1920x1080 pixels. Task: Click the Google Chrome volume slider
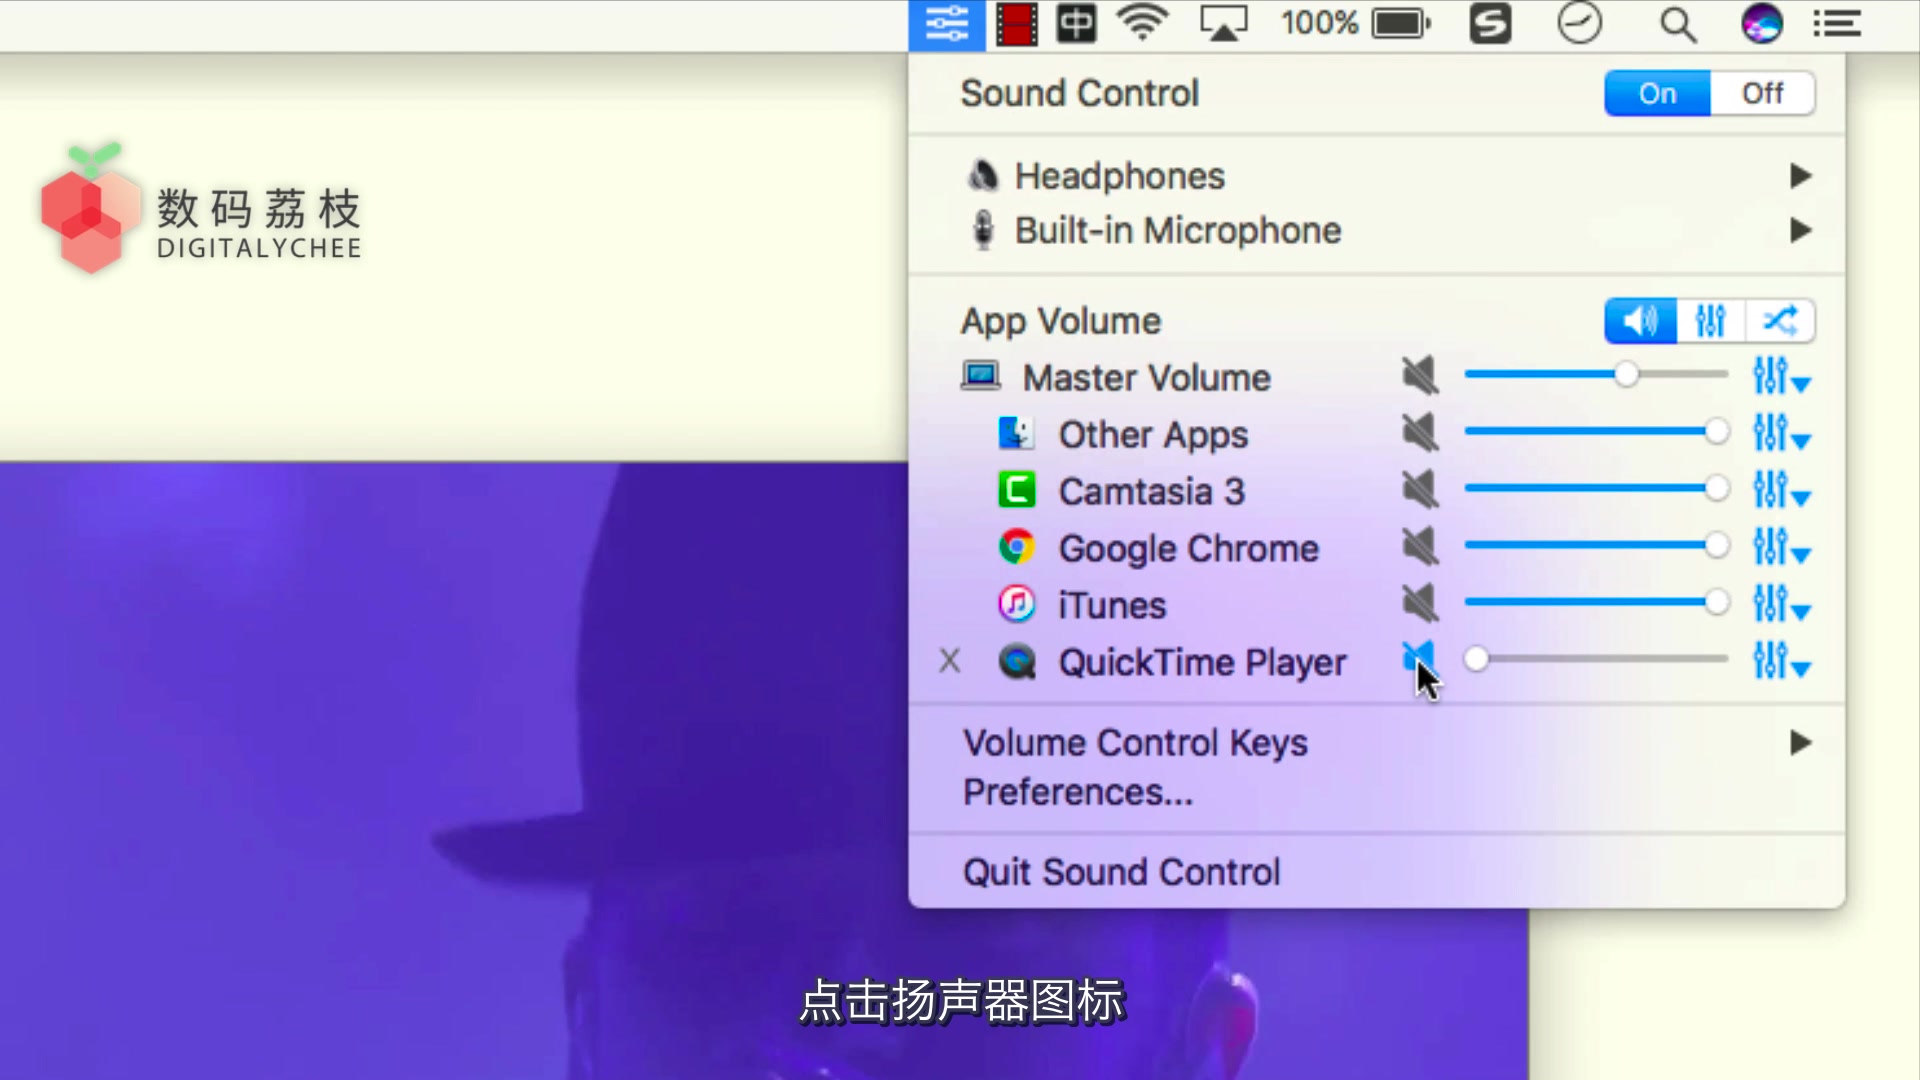[1596, 546]
